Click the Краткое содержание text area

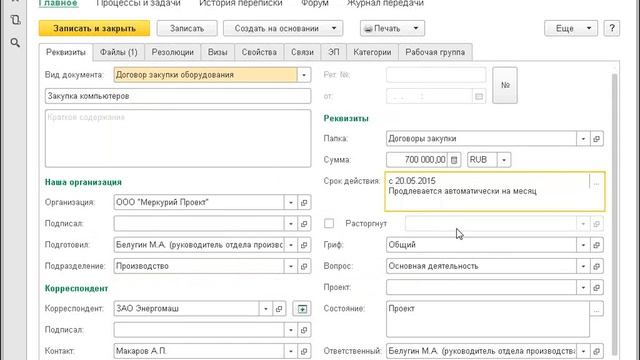point(178,138)
